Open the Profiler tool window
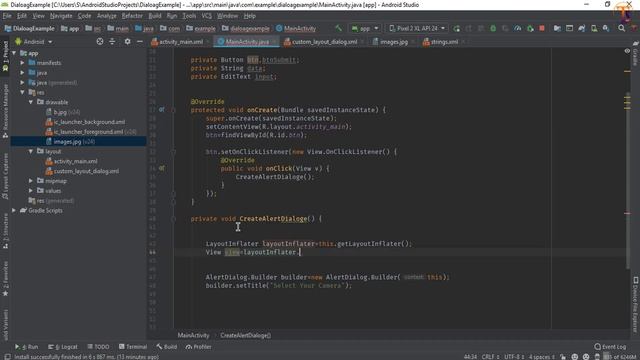The width and height of the screenshot is (640, 360). (x=198, y=347)
